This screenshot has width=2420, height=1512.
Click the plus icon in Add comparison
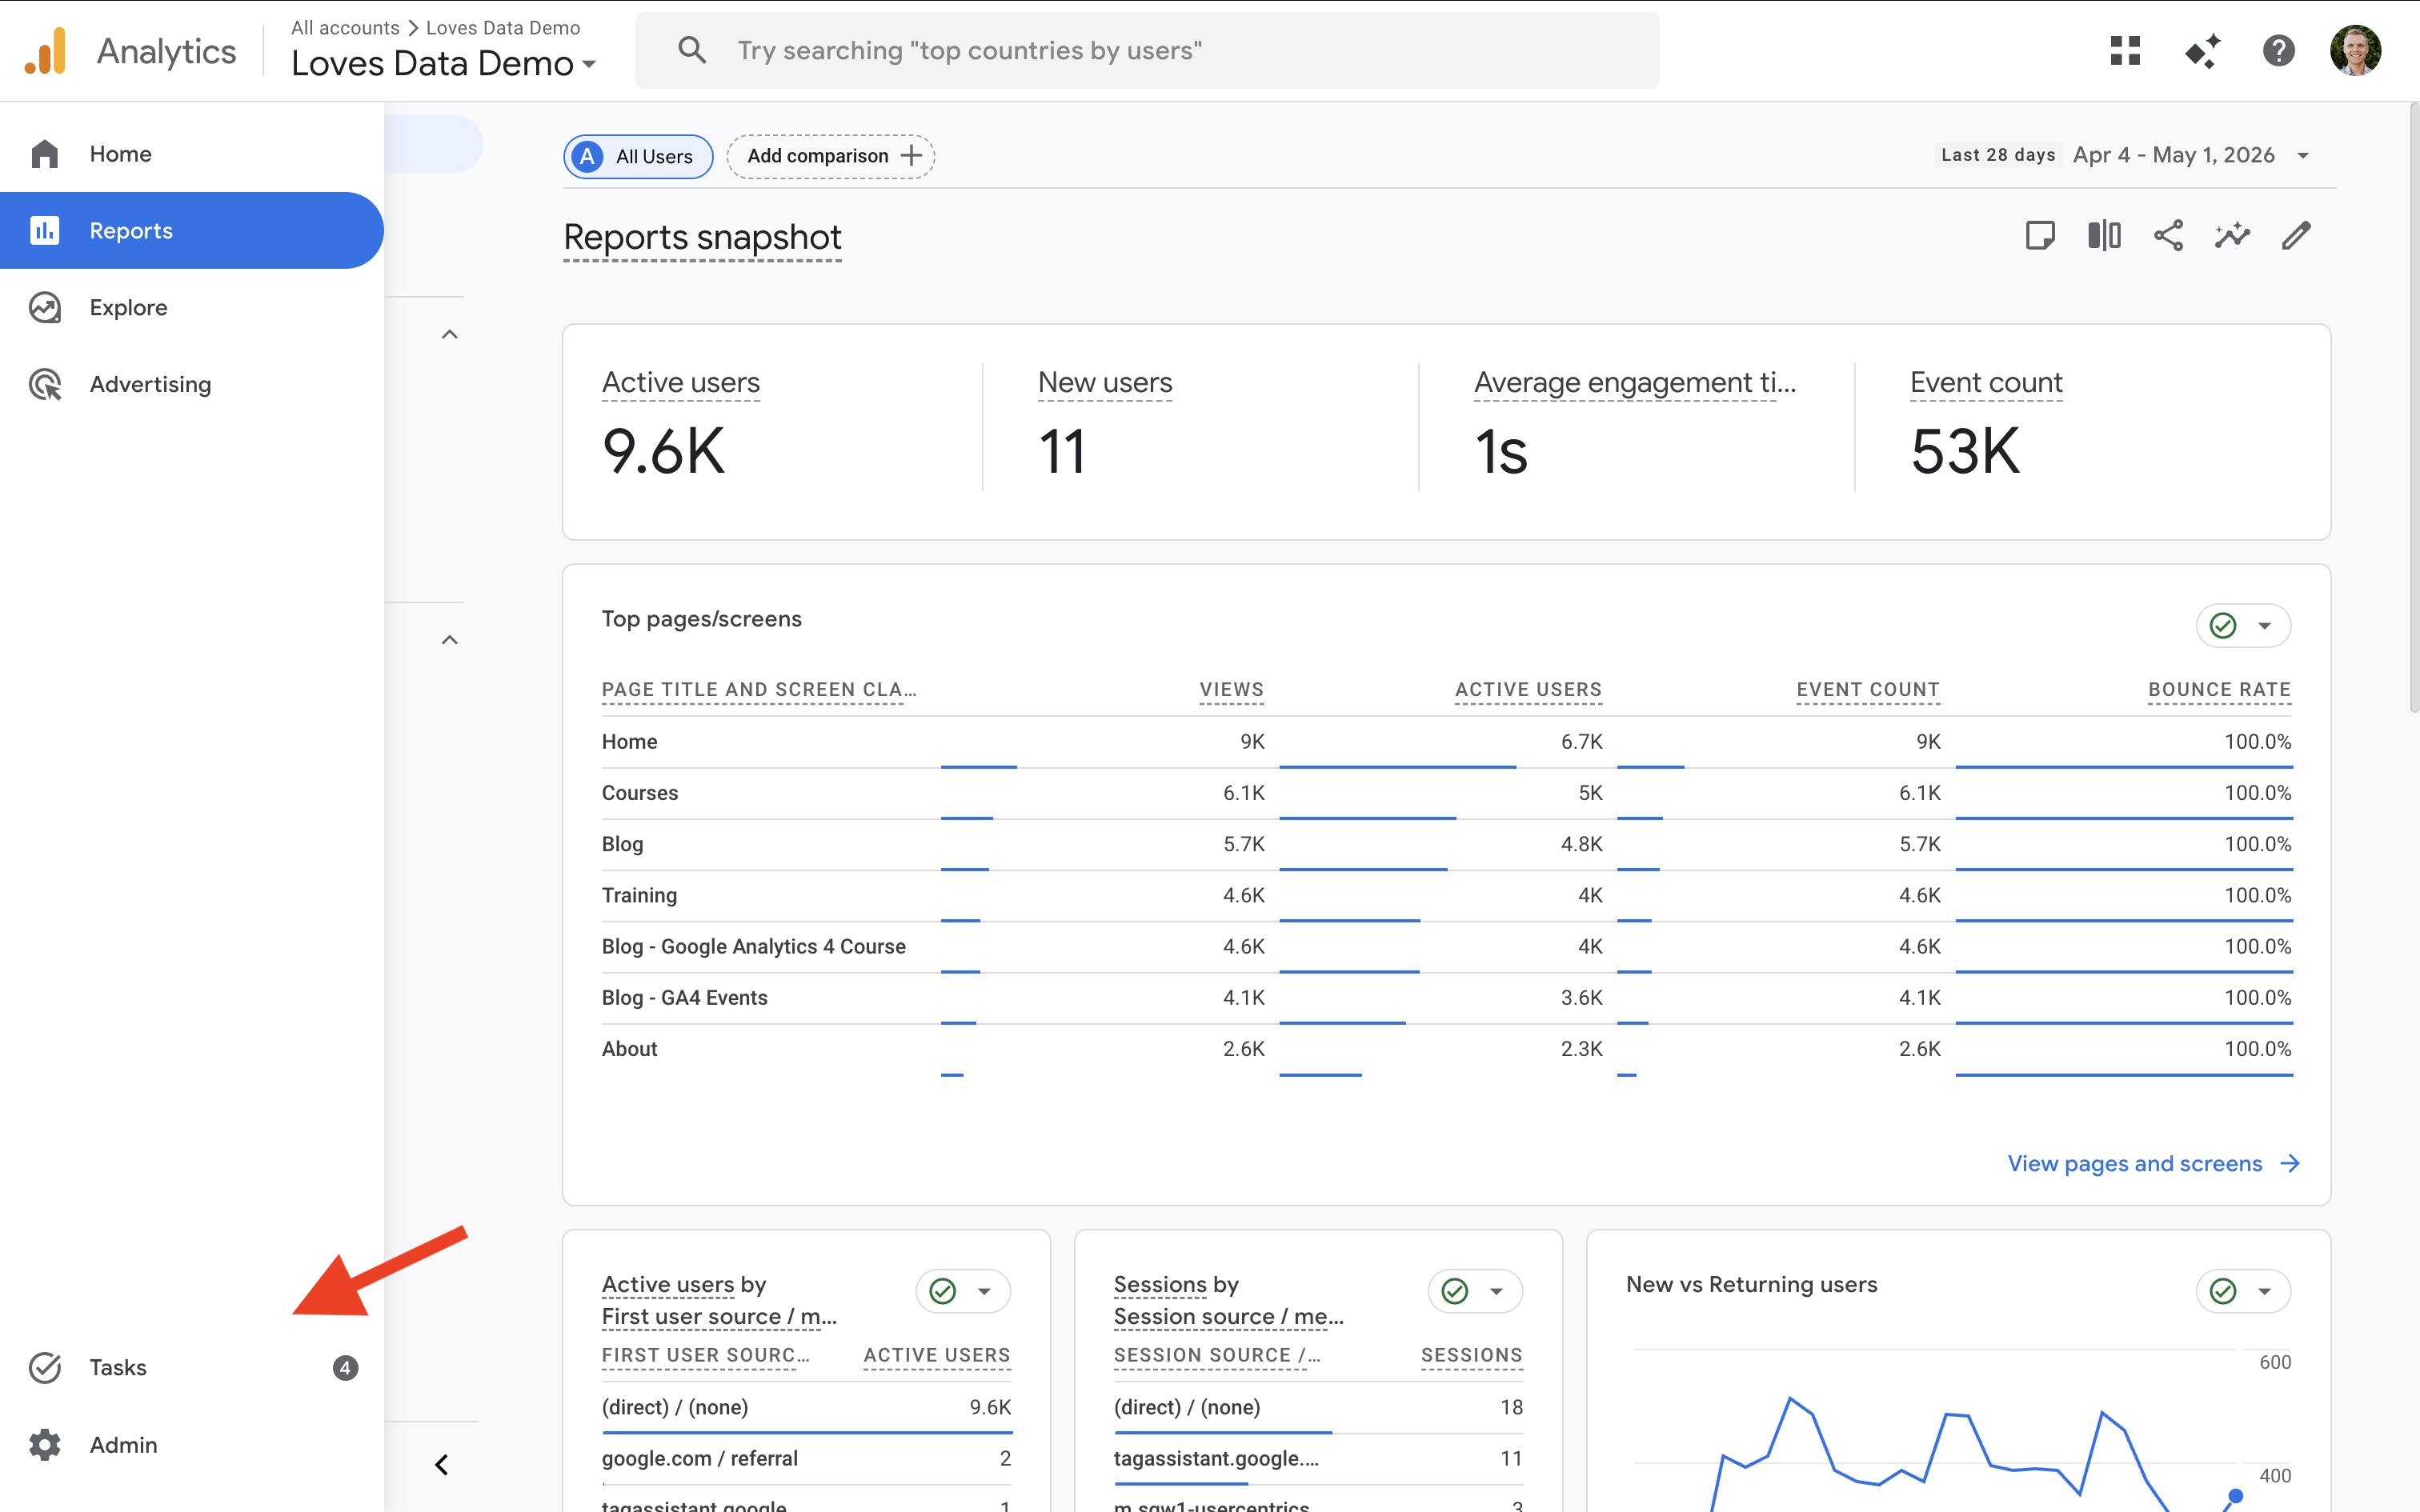(911, 156)
